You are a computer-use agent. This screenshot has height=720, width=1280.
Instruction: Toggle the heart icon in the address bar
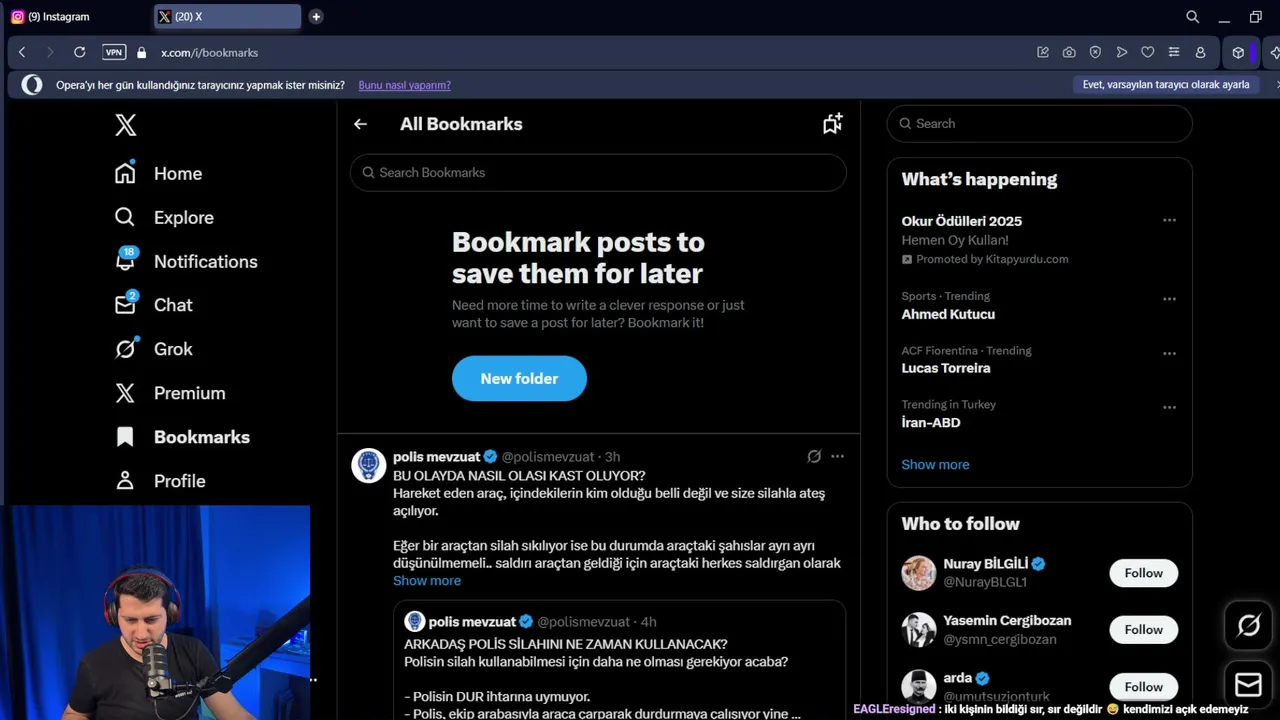point(1147,52)
